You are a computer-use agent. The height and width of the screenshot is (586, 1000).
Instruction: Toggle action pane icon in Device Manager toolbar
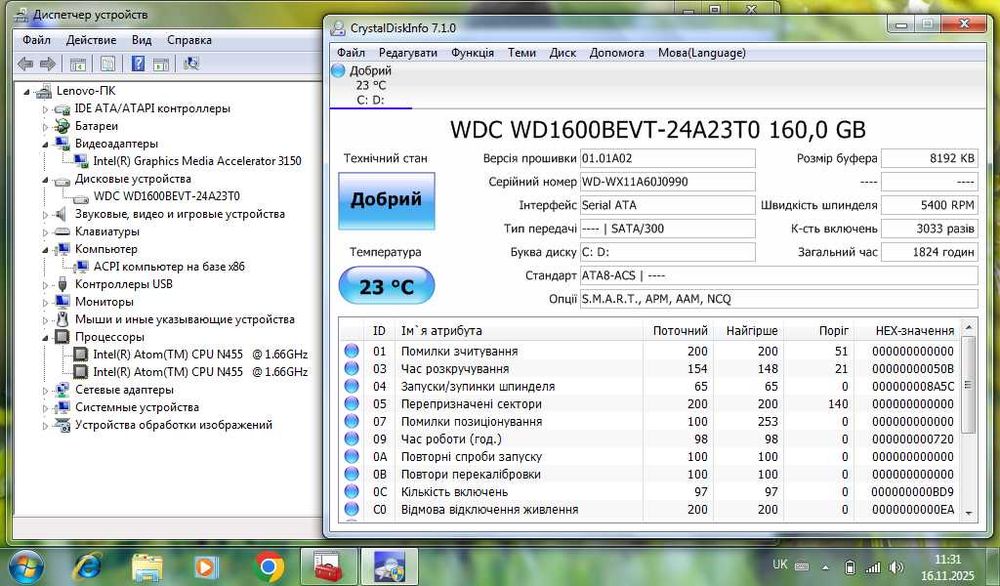(x=161, y=64)
